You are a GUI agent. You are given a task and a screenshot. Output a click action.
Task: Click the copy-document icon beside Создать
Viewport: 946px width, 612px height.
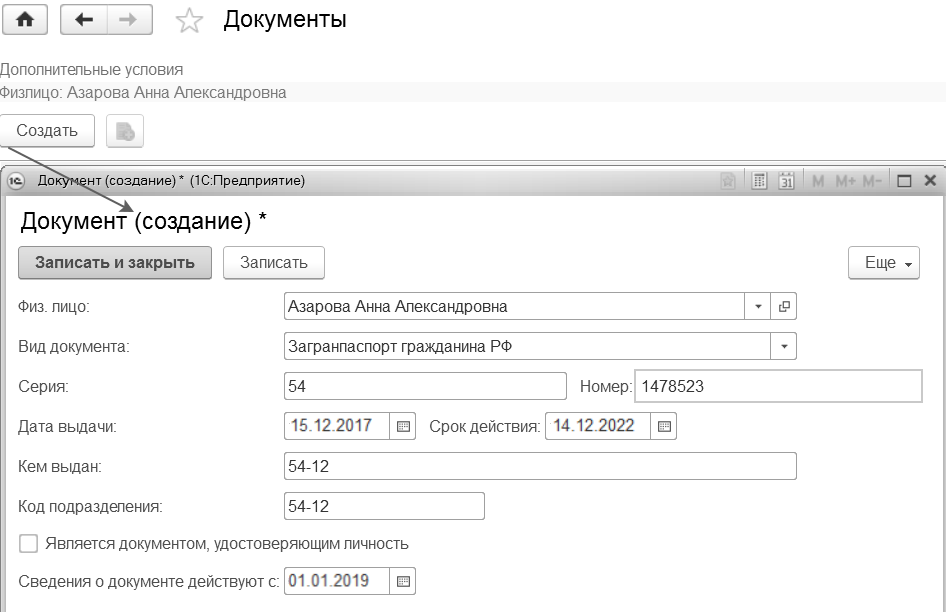pyautogui.click(x=125, y=131)
